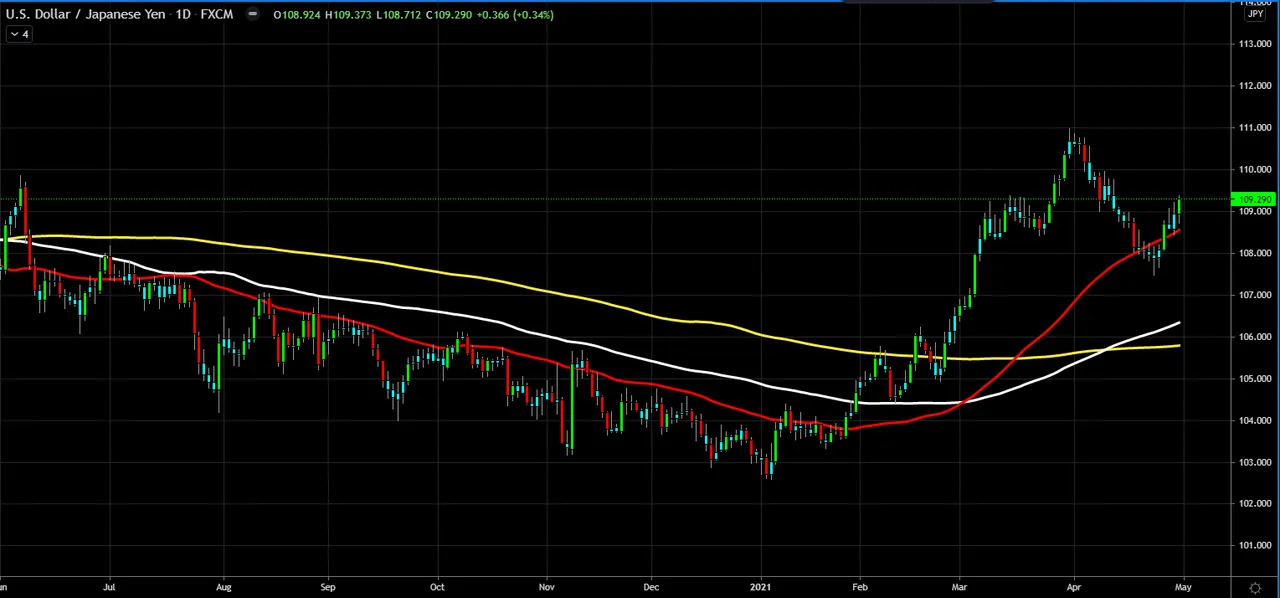This screenshot has height=598, width=1280.
Task: Click the 2021 label on time axis
Action: 761,587
